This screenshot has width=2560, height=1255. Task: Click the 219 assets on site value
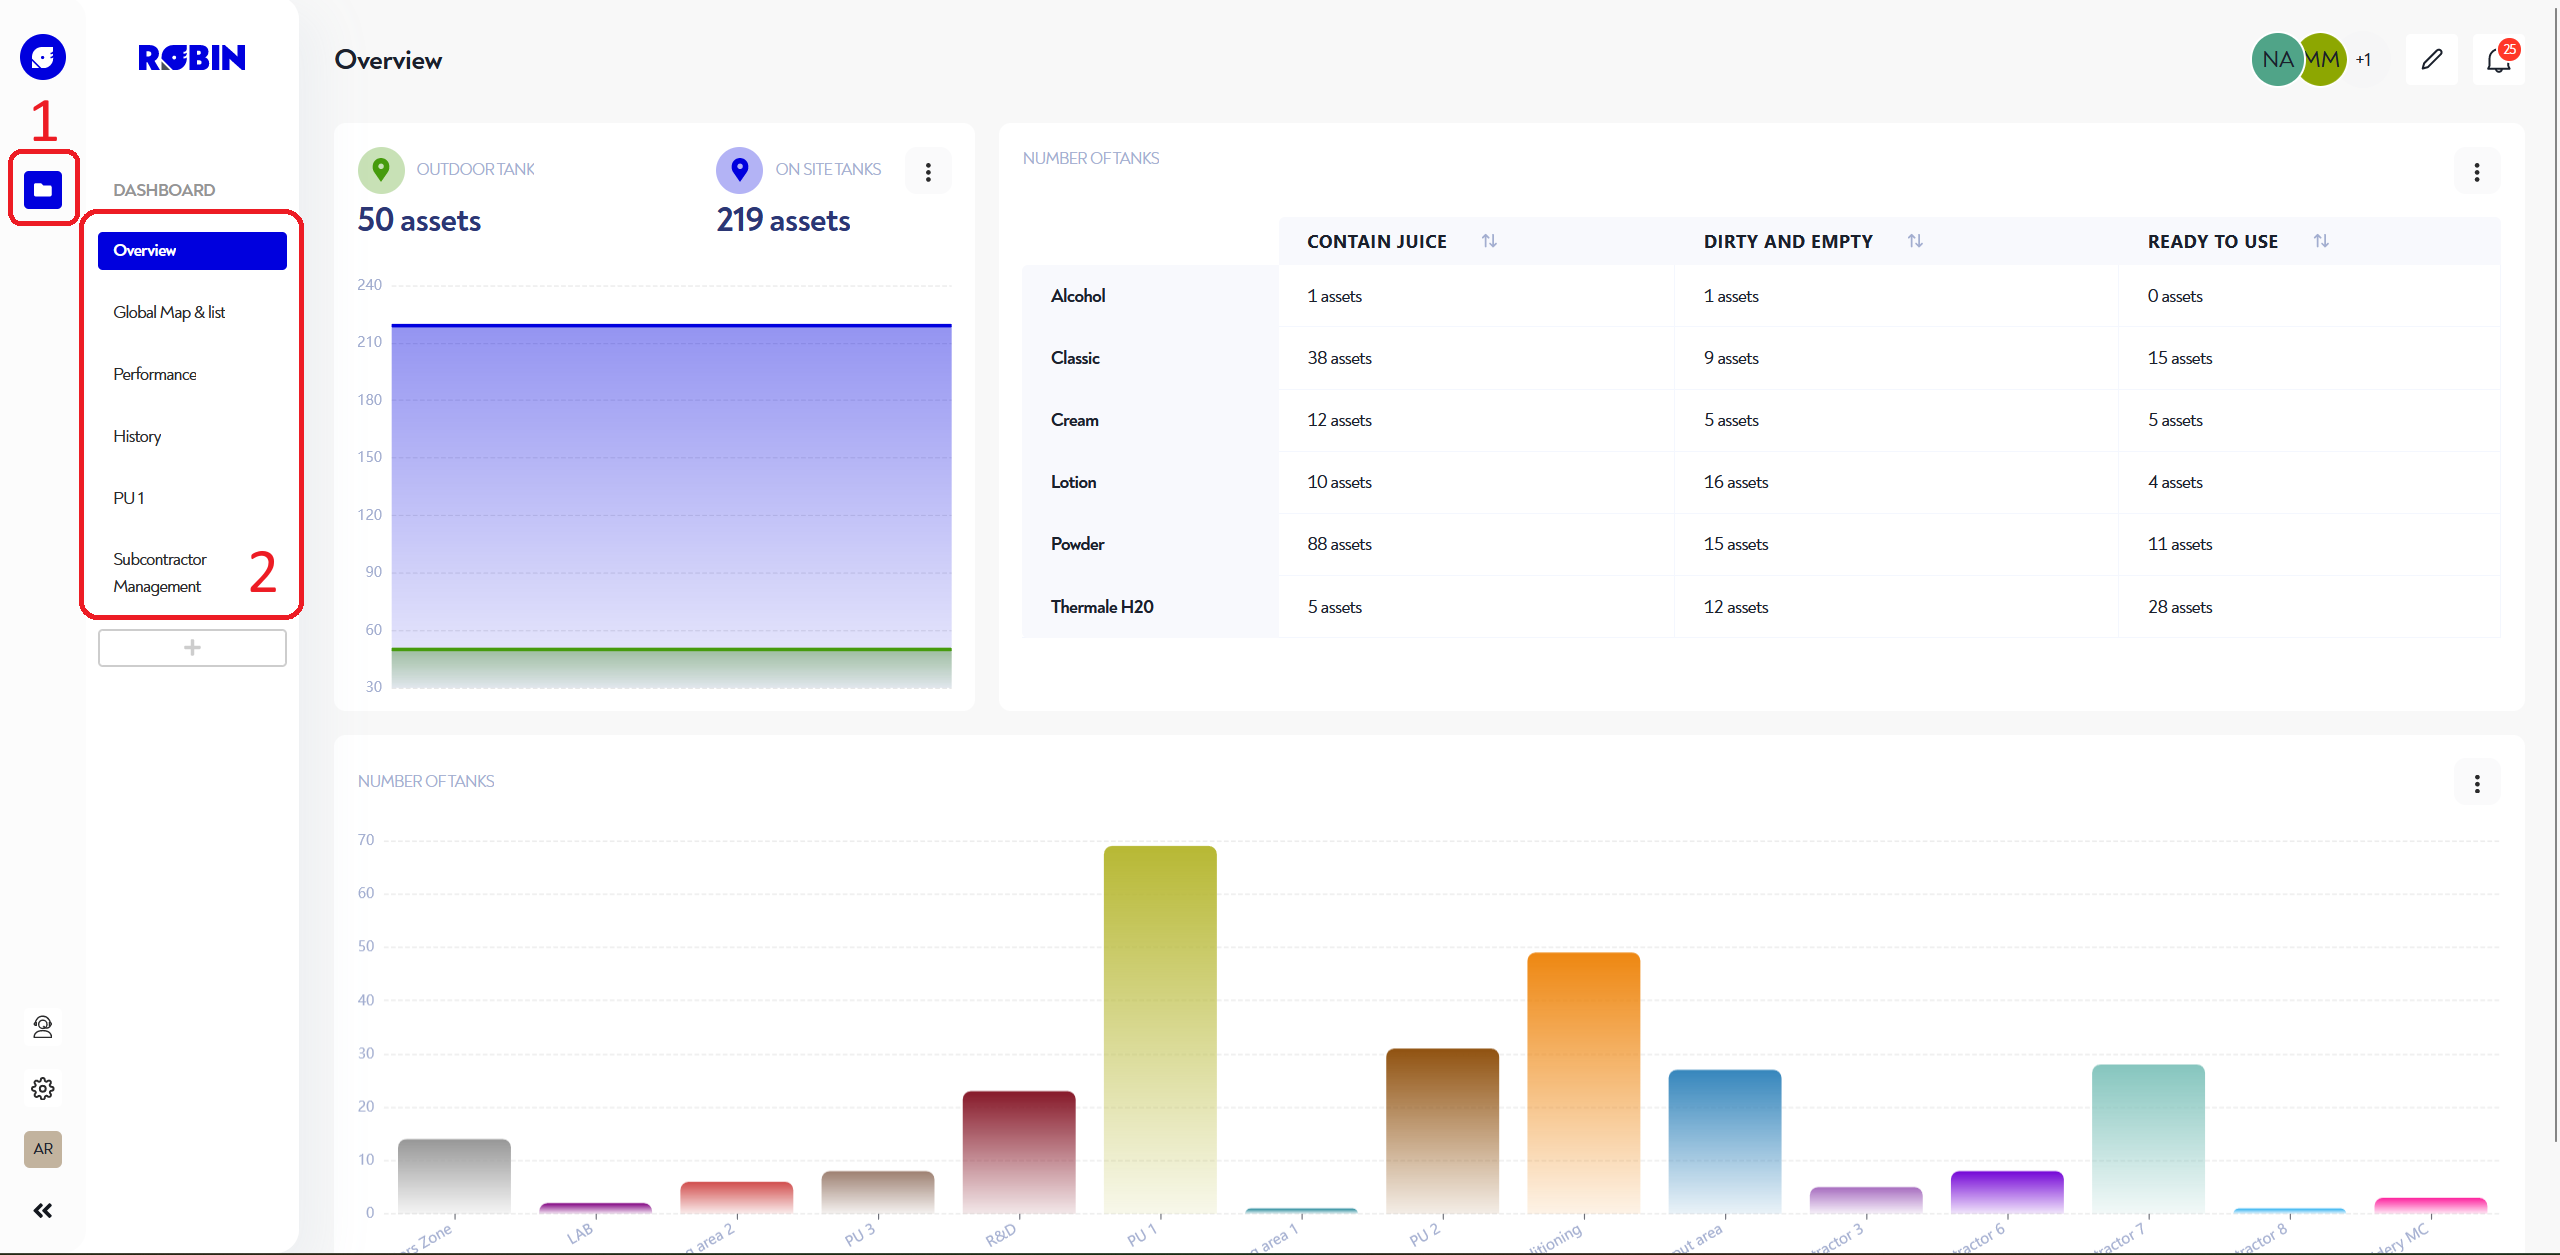784,220
